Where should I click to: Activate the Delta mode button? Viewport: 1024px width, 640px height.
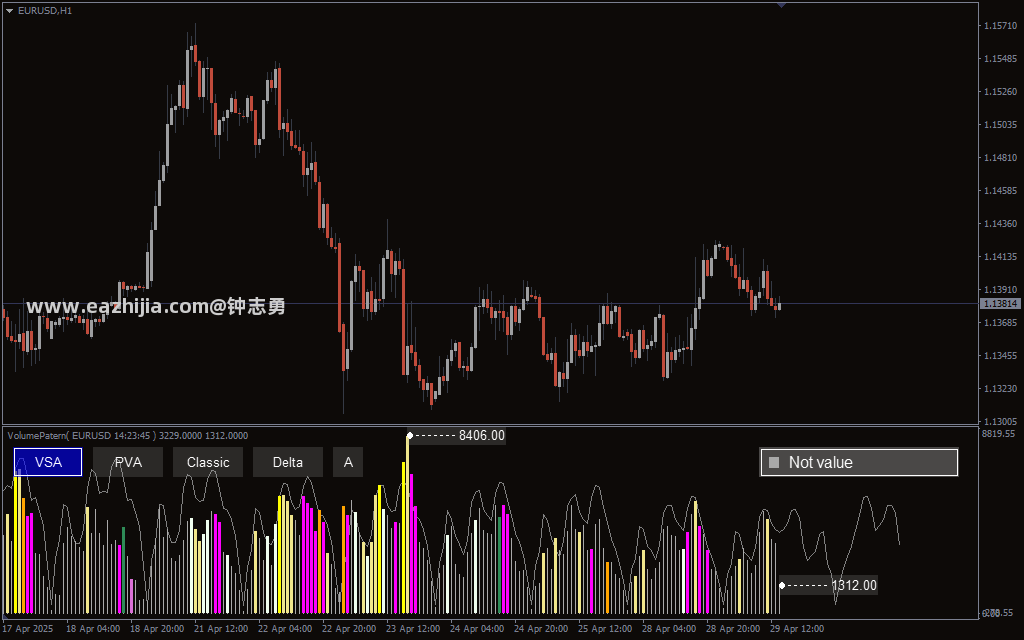click(288, 462)
